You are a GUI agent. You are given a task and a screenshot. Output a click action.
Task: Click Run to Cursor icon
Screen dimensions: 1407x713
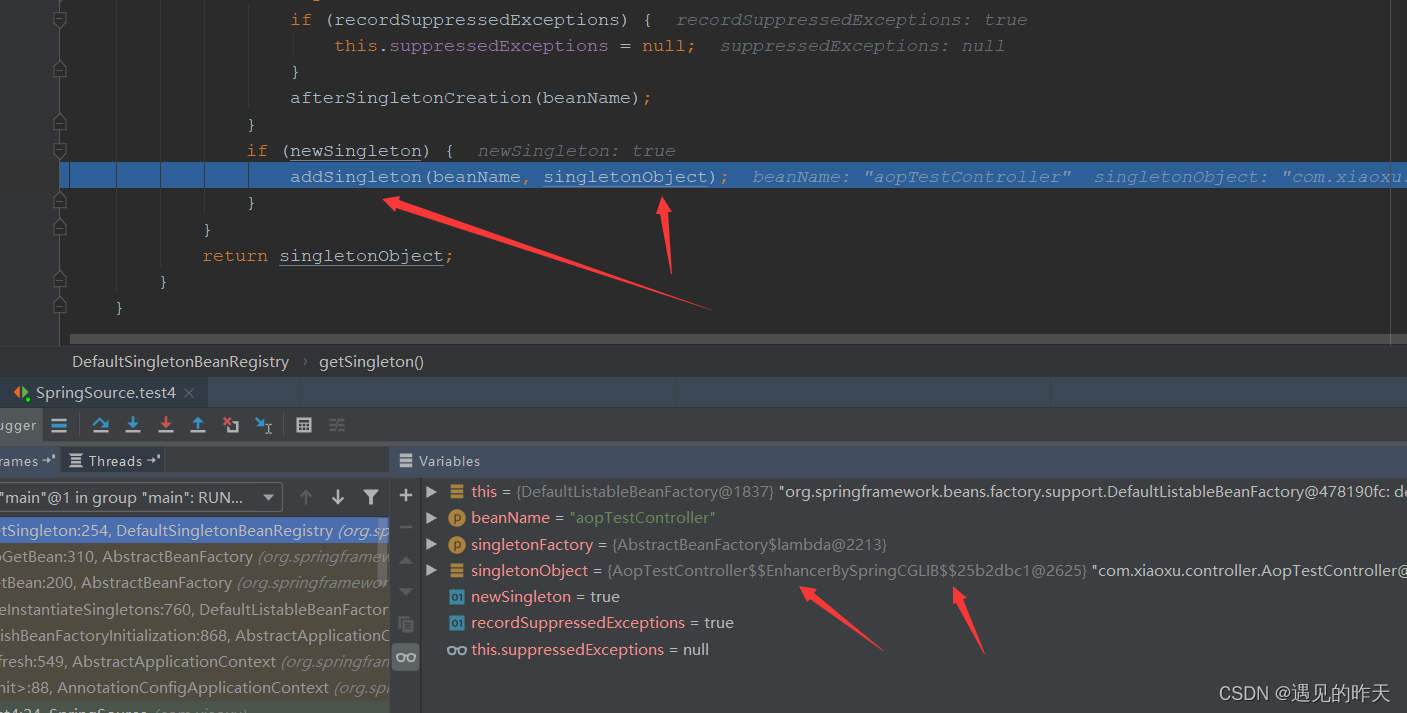[x=263, y=425]
